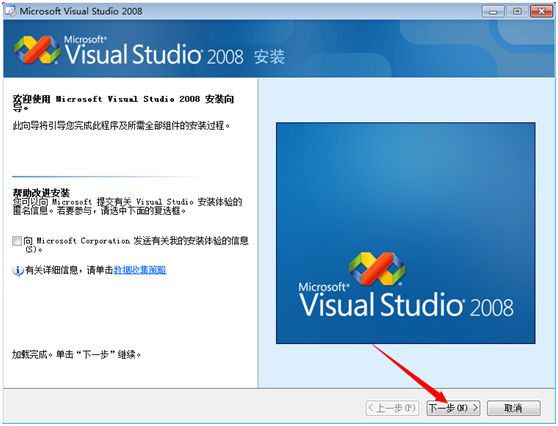
Task: Click the 向 Microsoft Corporation 发送 checkbox label
Action: tap(136, 244)
